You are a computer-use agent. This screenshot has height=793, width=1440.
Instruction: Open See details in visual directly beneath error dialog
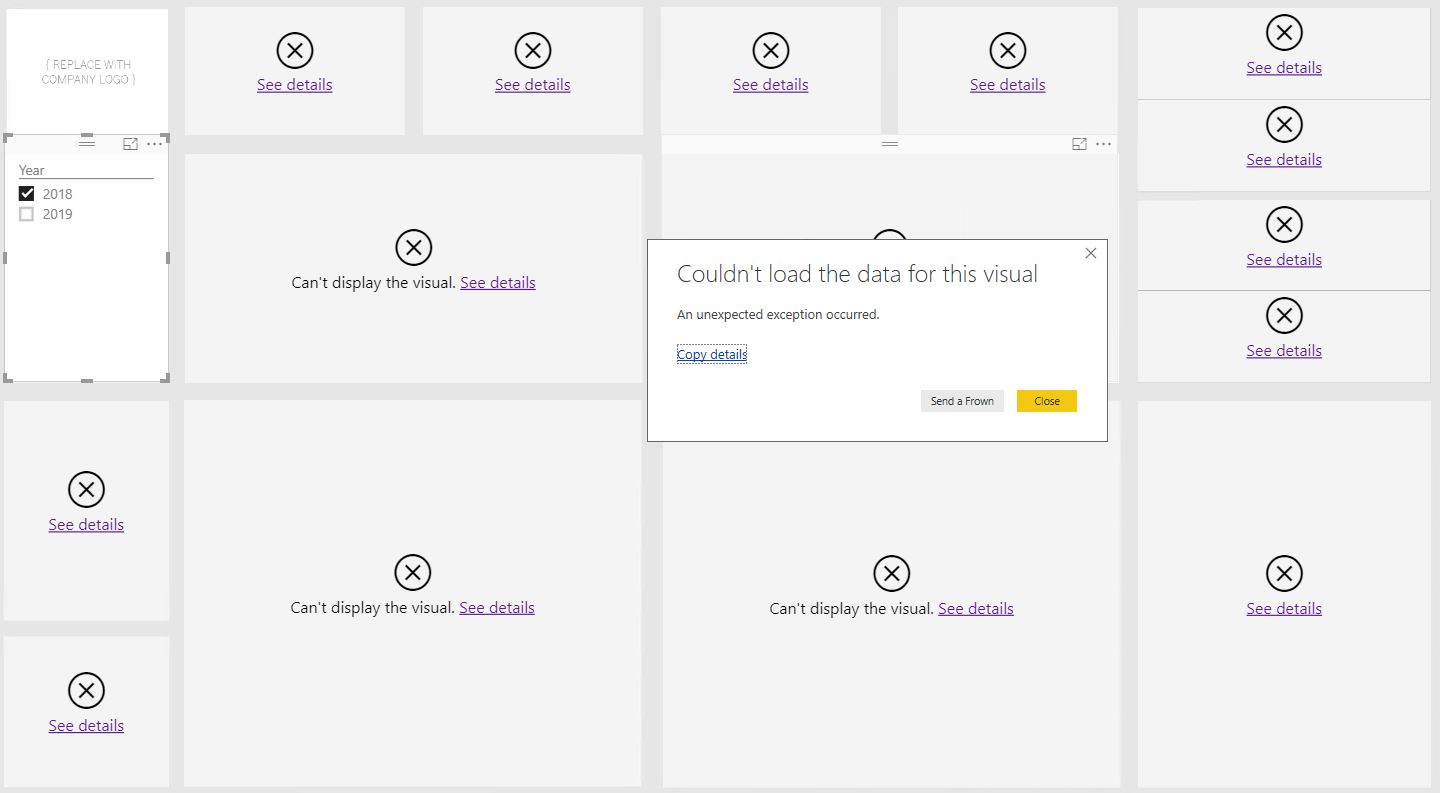pos(976,609)
